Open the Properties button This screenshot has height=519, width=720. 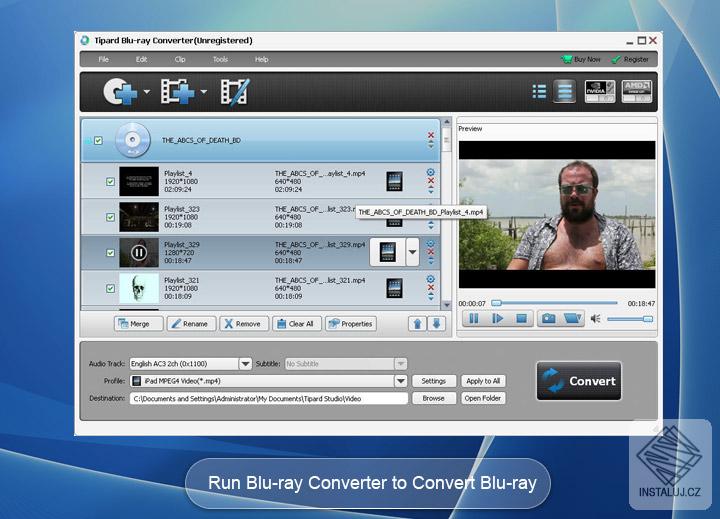[351, 324]
